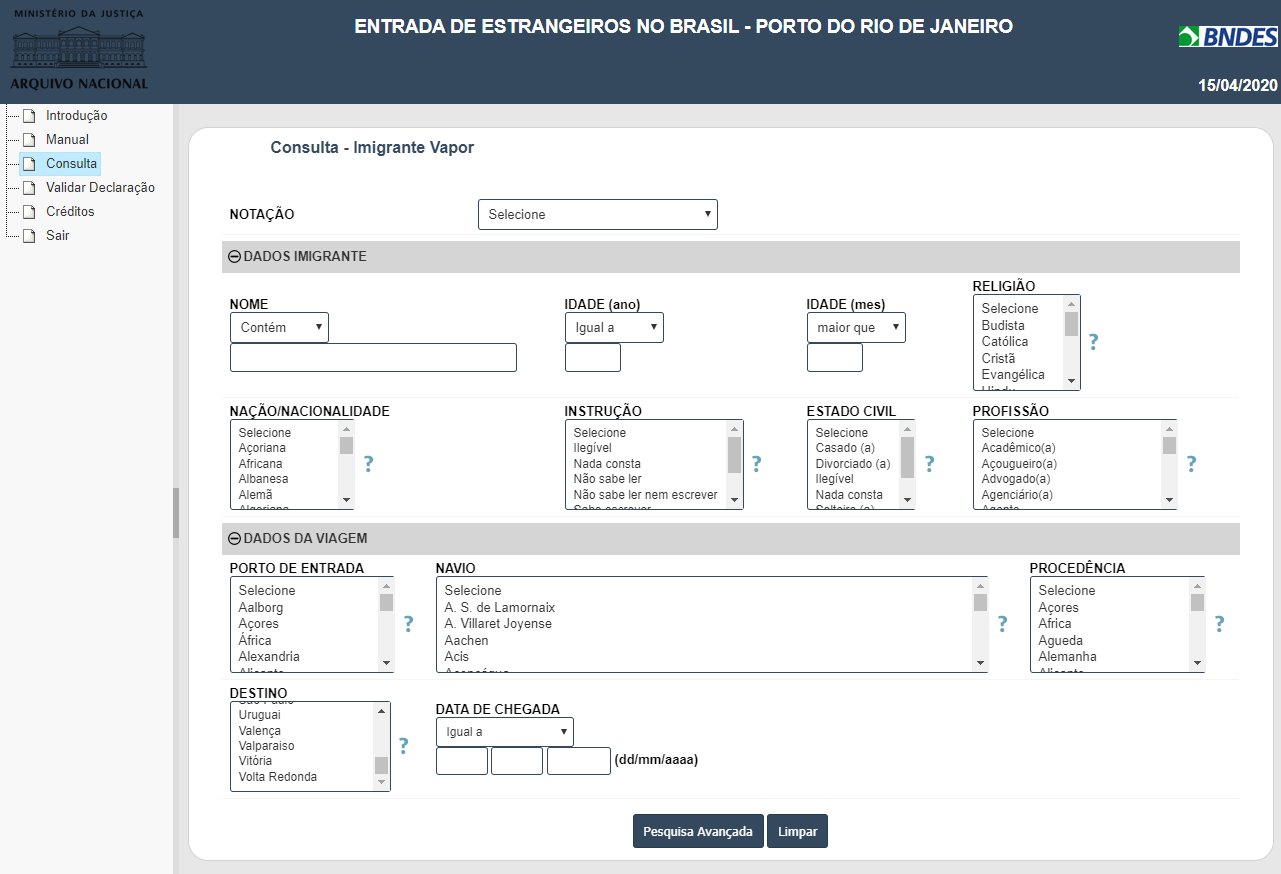
Task: Open the Idade (mes) 'maior que' dropdown
Action: [x=856, y=328]
